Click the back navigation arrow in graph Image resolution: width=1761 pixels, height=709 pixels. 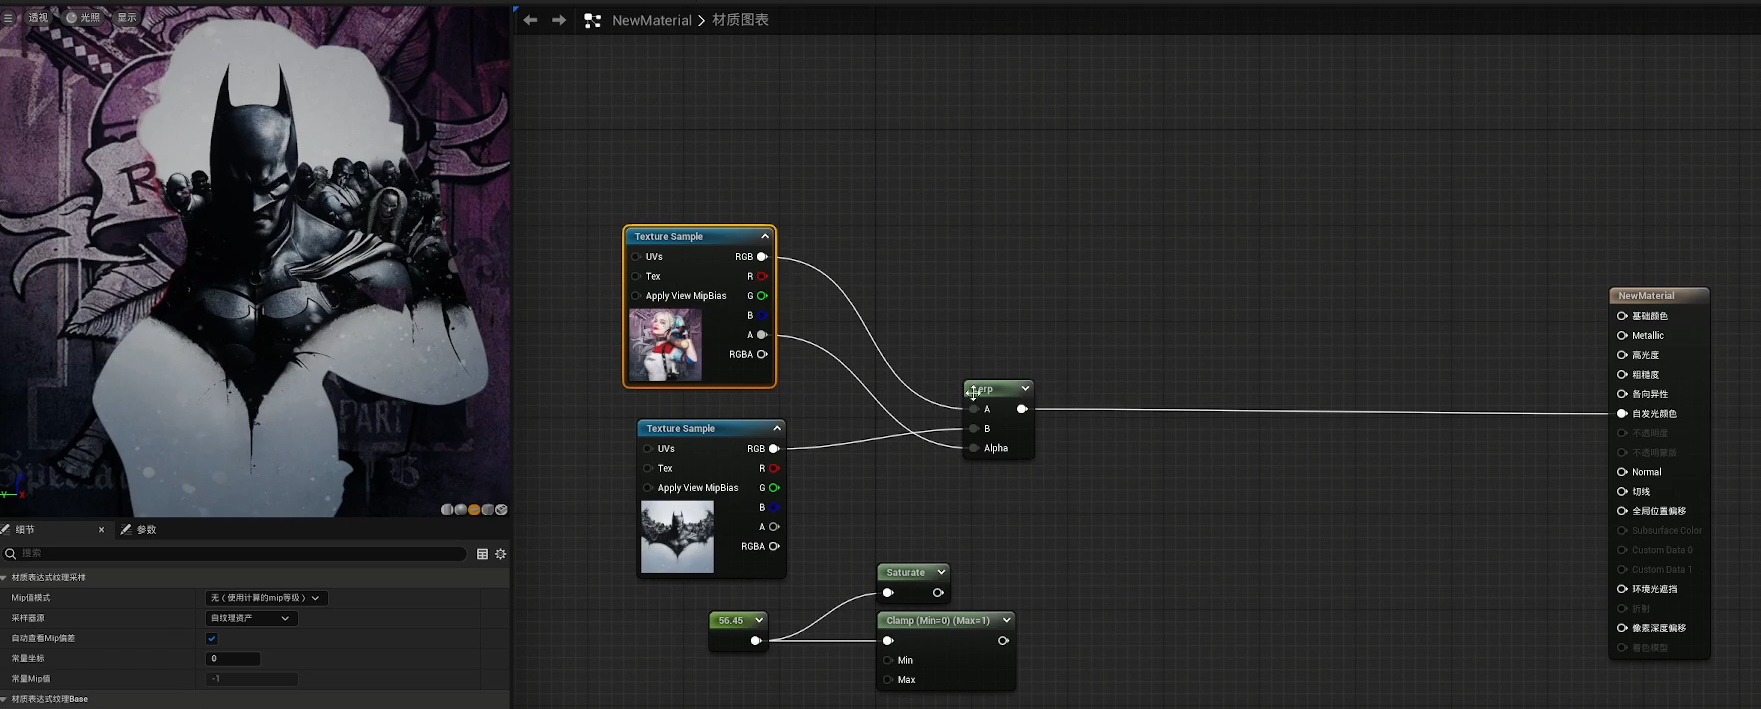pos(530,20)
